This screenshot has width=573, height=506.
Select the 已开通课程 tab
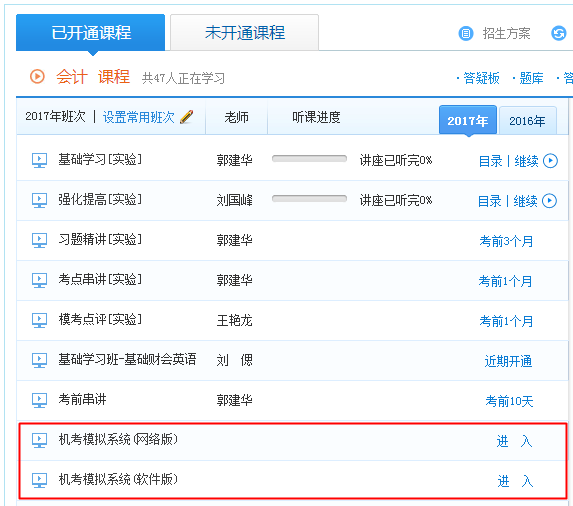pos(91,33)
